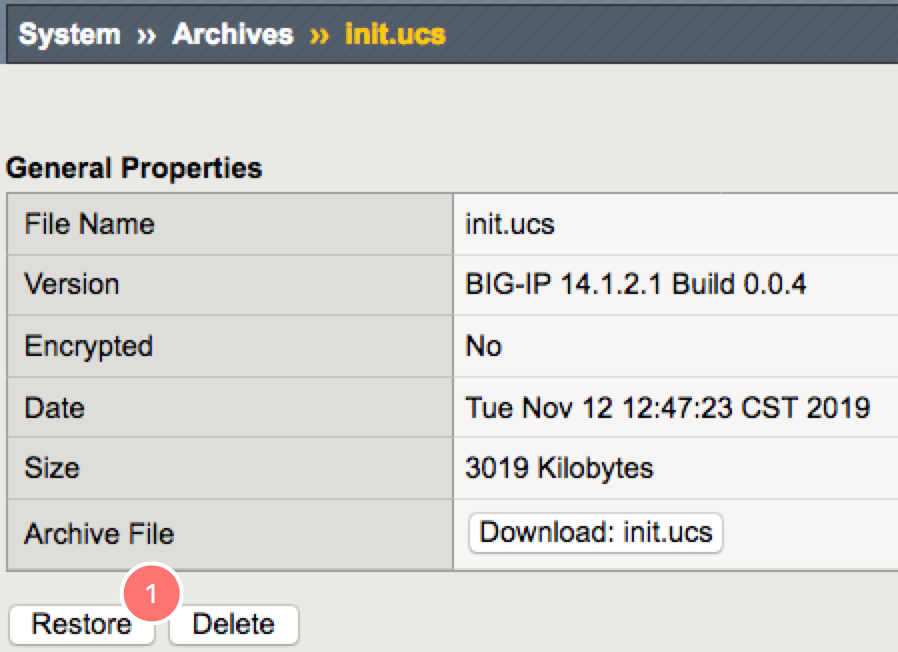This screenshot has width=898, height=652.
Task: Click the Encrypted value No
Action: [x=484, y=346]
